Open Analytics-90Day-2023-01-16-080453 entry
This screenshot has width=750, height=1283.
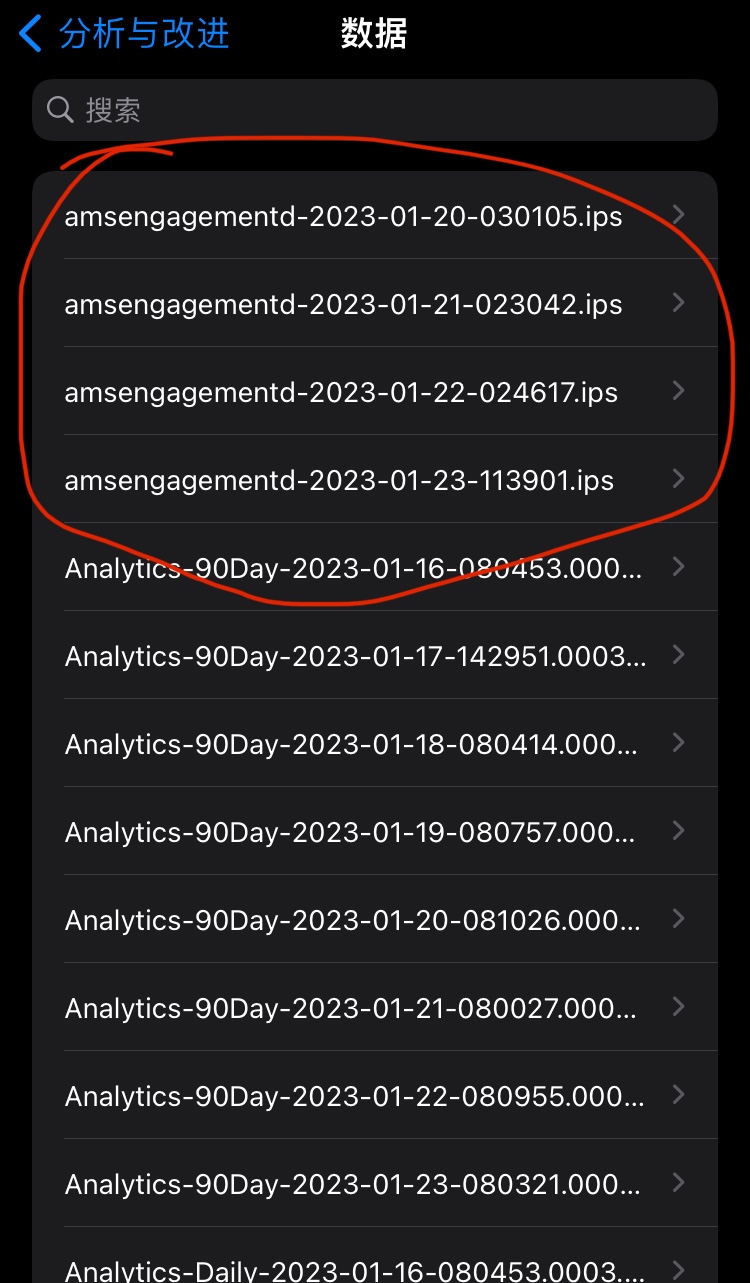pos(353,568)
